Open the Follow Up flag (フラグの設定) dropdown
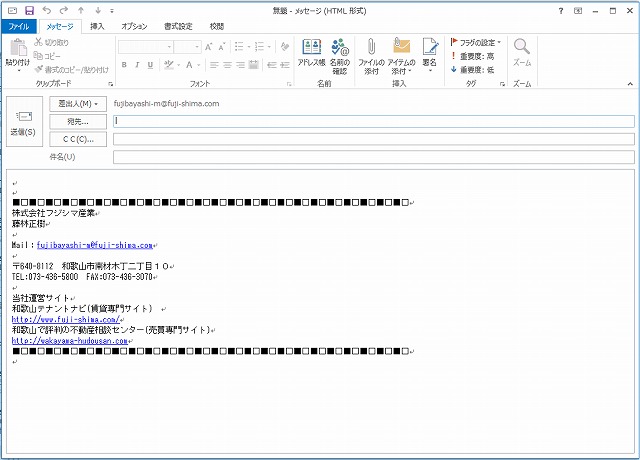Screen dimensions: 640x460 475,42
